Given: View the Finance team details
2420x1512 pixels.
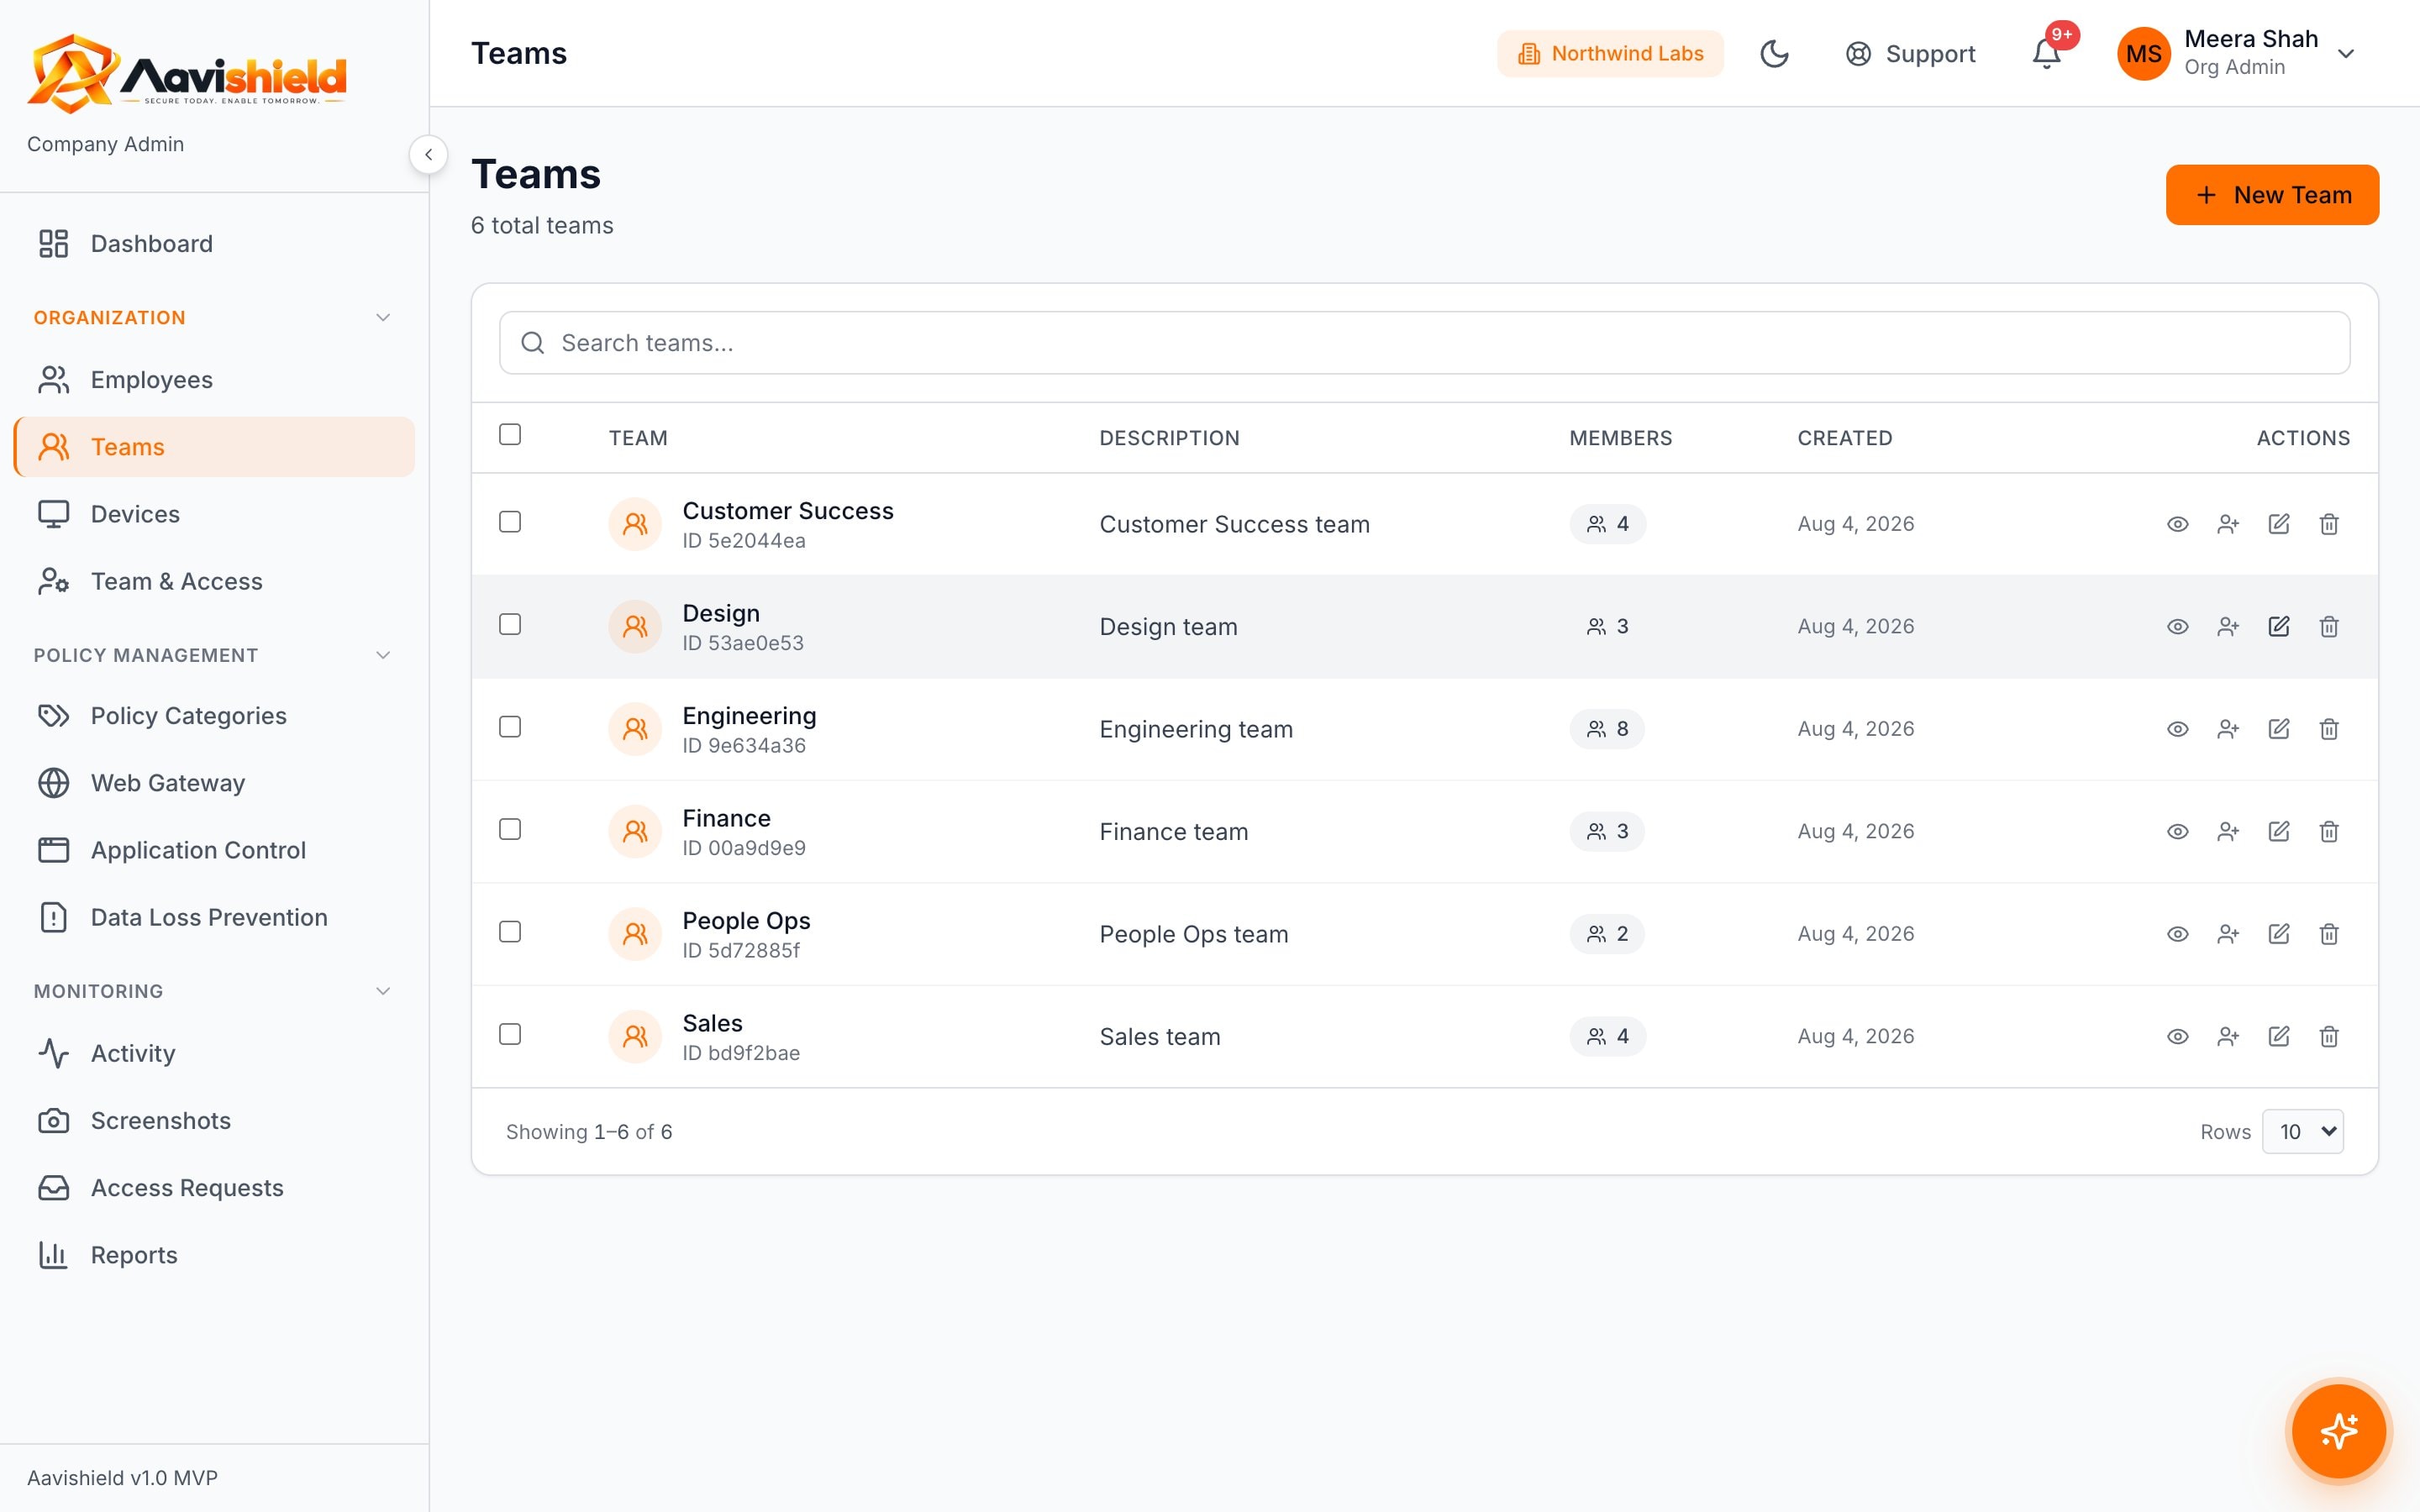Looking at the screenshot, I should pos(2177,832).
